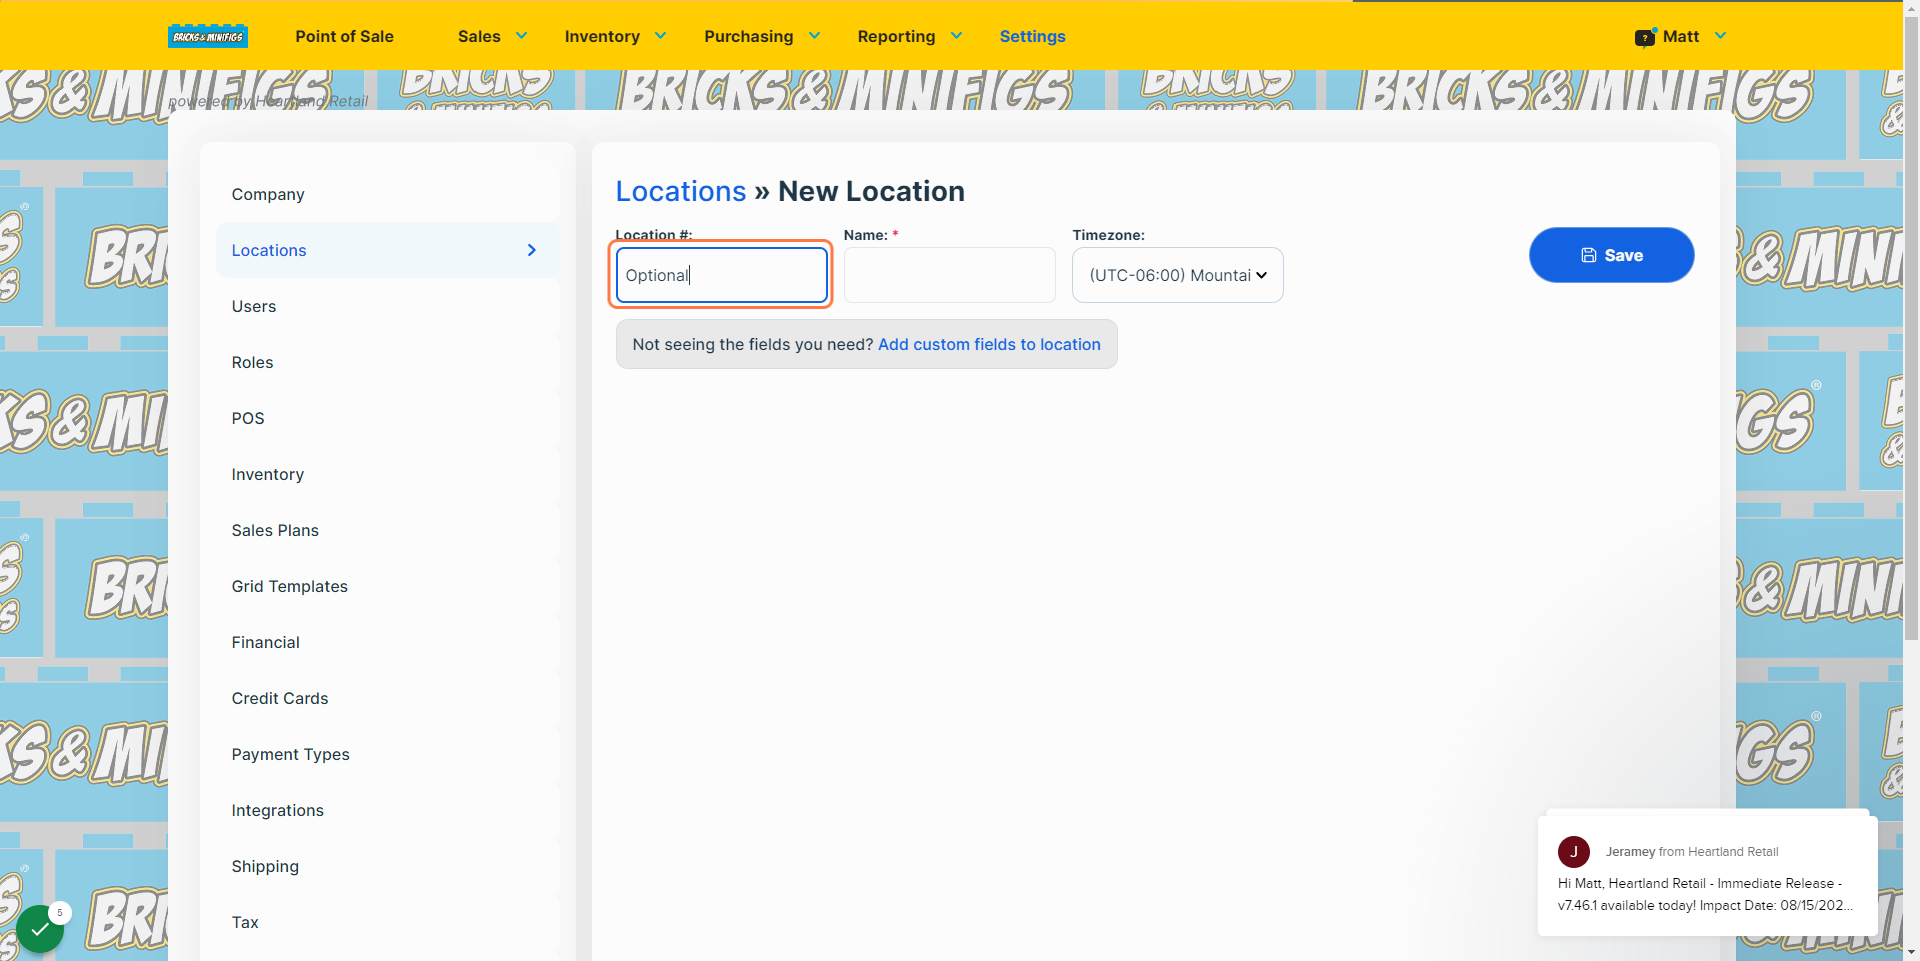Open the Matt user menu
Image resolution: width=1920 pixels, height=961 pixels.
pos(1694,36)
